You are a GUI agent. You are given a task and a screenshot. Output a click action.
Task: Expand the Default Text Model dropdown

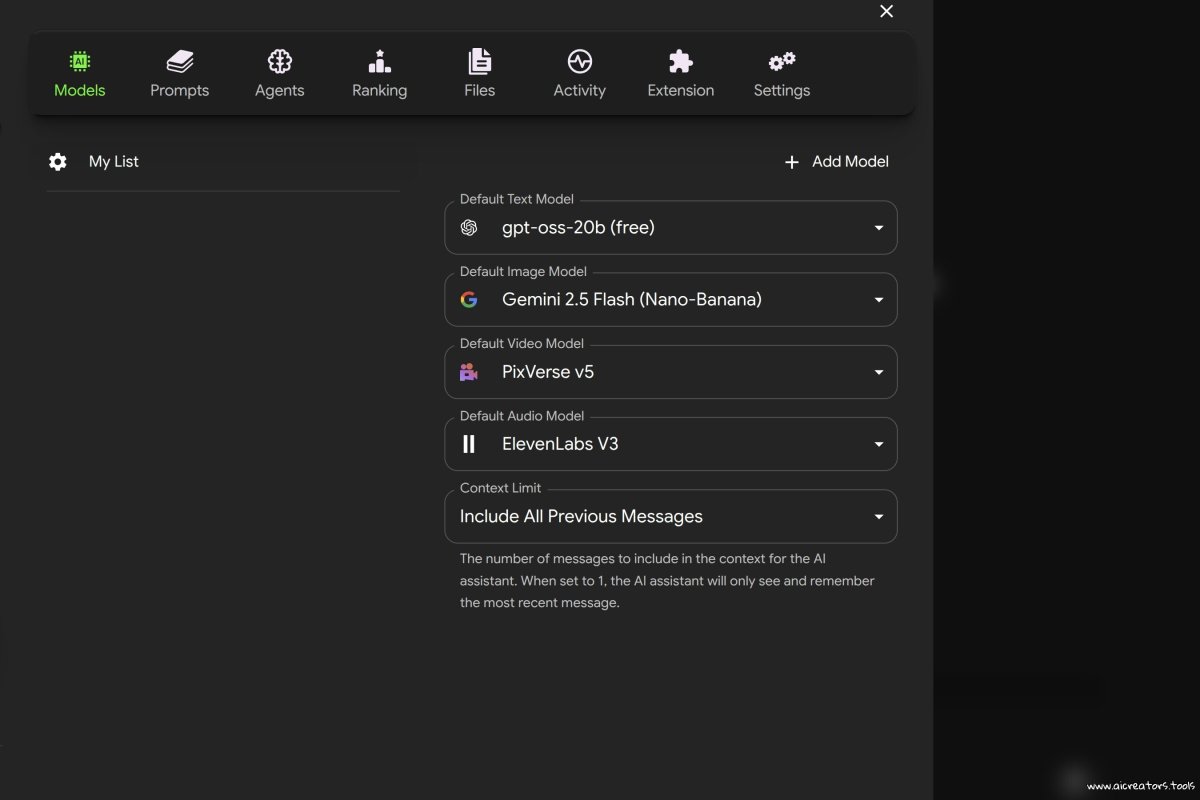coord(878,227)
